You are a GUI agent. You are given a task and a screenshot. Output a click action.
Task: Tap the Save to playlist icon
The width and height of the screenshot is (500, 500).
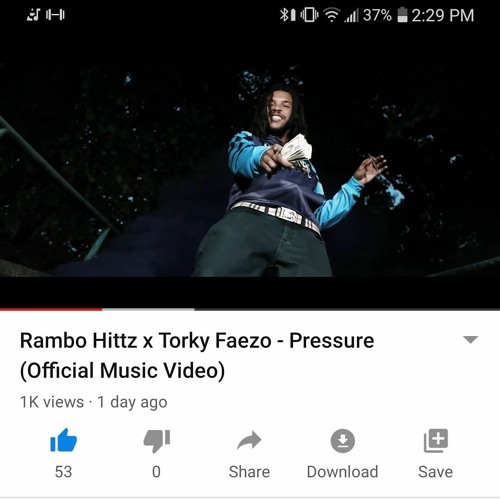(436, 441)
